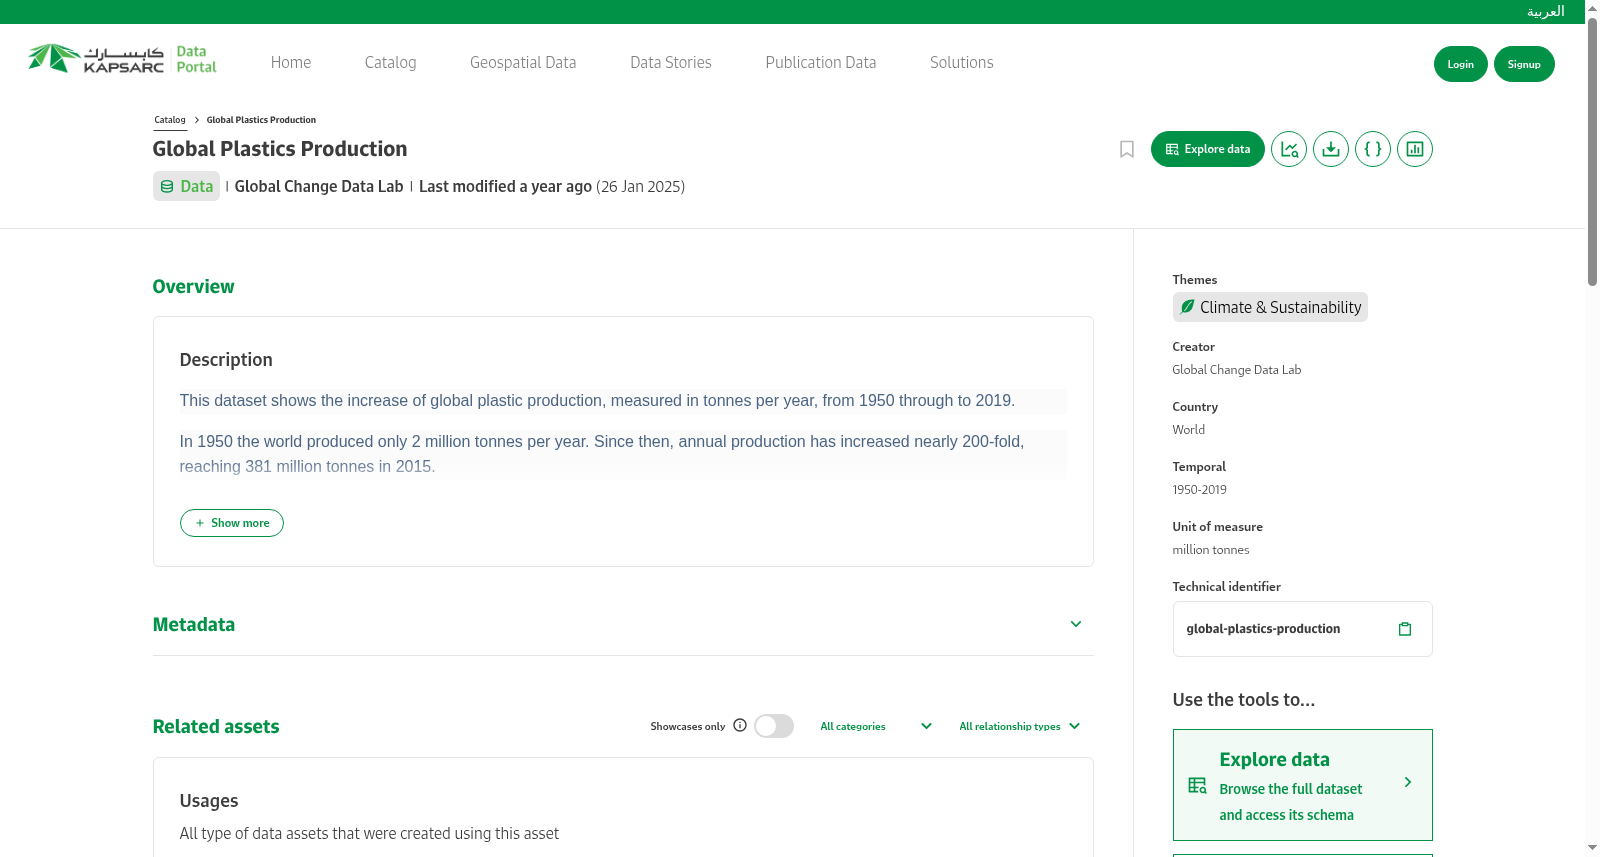Click the Data type badge
The width and height of the screenshot is (1600, 857).
point(186,186)
